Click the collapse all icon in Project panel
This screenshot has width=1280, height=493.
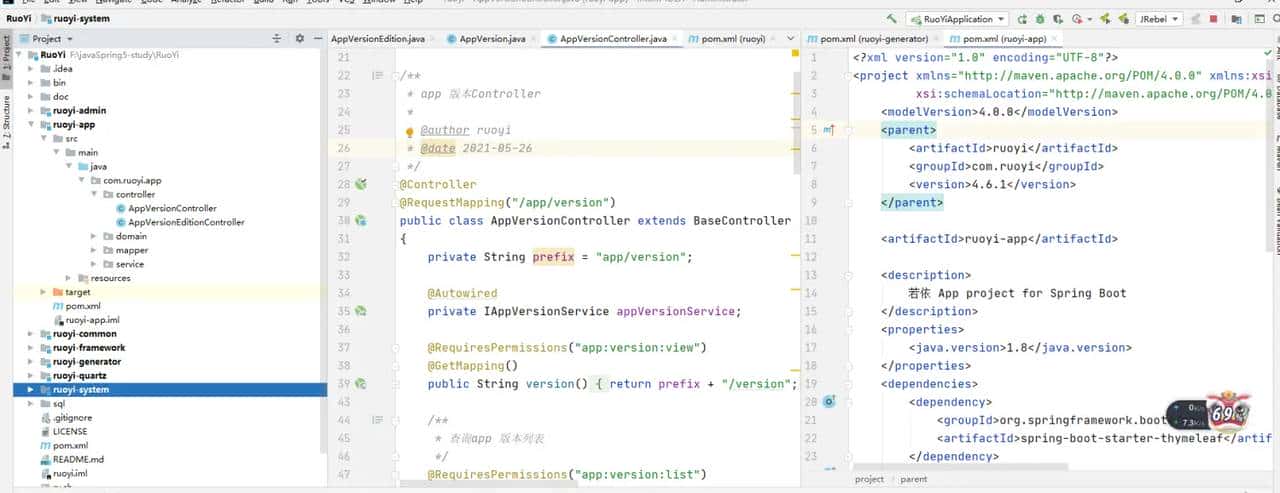[x=277, y=38]
